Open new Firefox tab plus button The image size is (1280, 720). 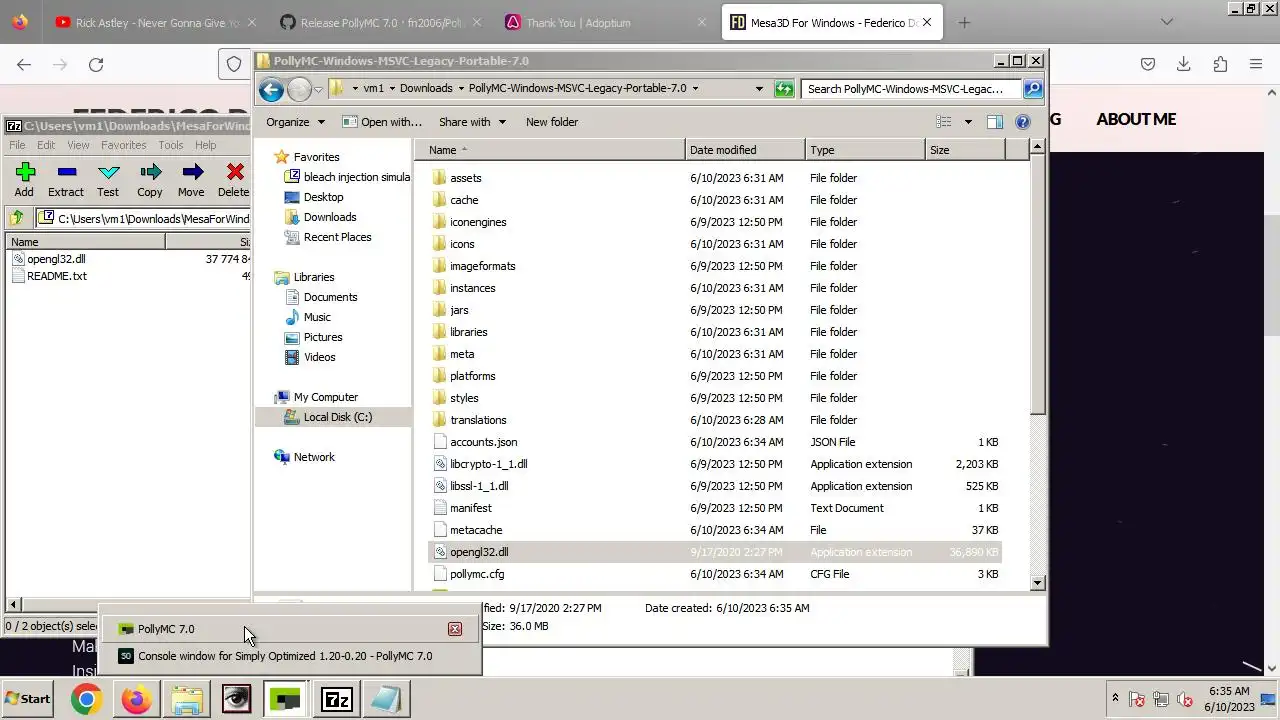964,22
